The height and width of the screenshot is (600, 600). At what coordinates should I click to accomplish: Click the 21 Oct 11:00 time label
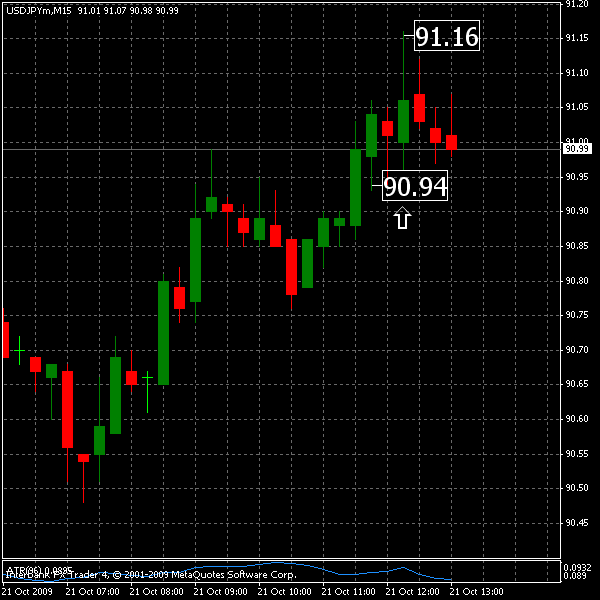coord(349,592)
